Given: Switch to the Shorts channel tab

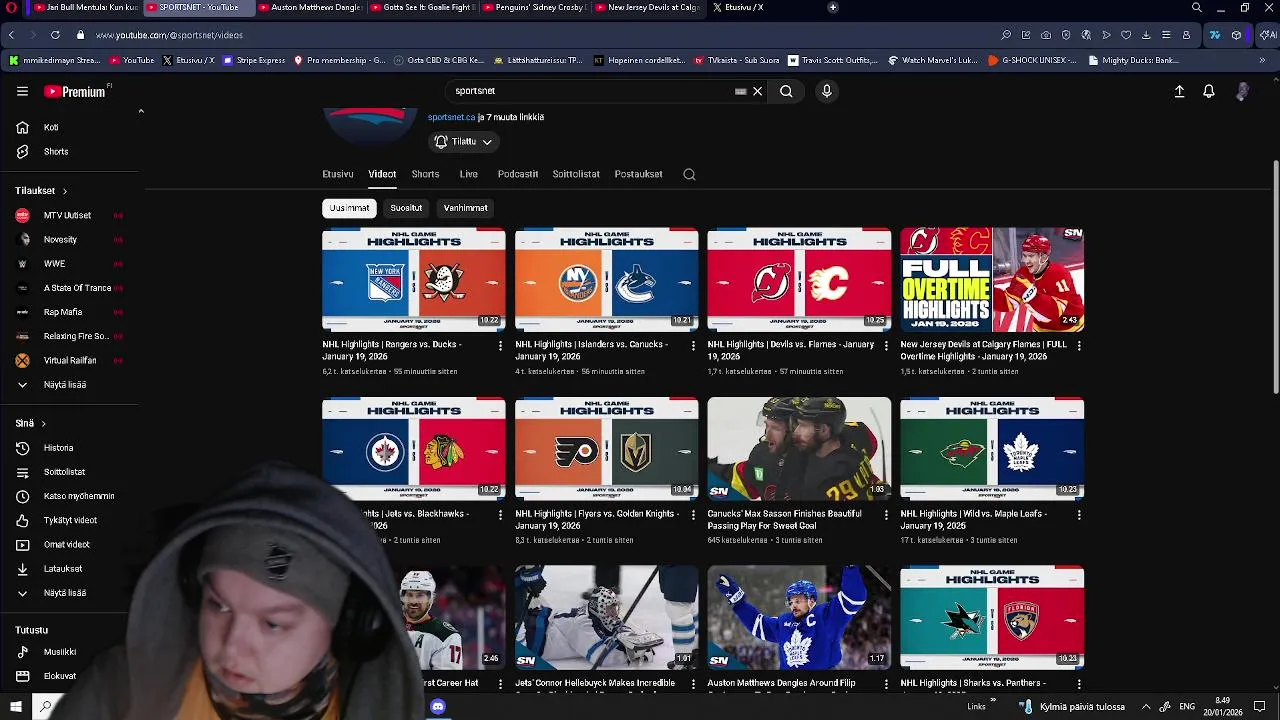Looking at the screenshot, I should click(x=425, y=174).
